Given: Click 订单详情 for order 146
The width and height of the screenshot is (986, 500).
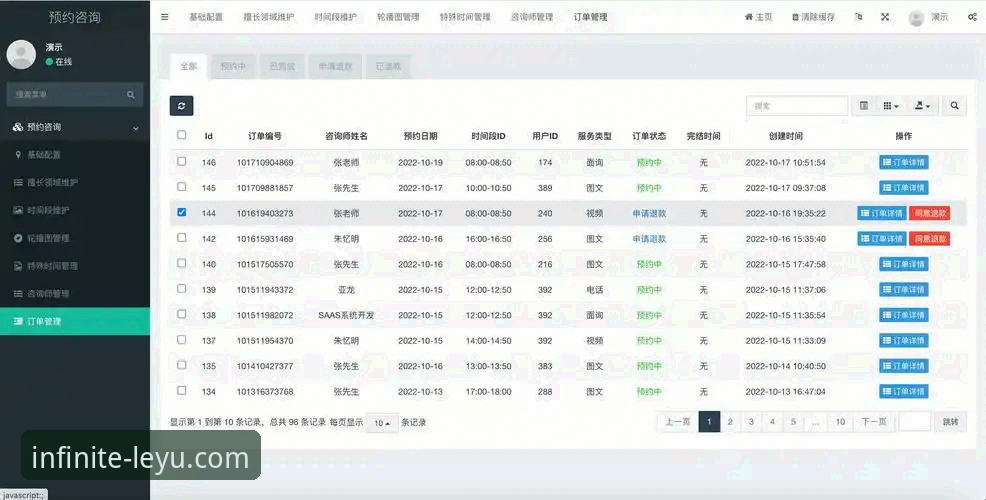Looking at the screenshot, I should 904,162.
